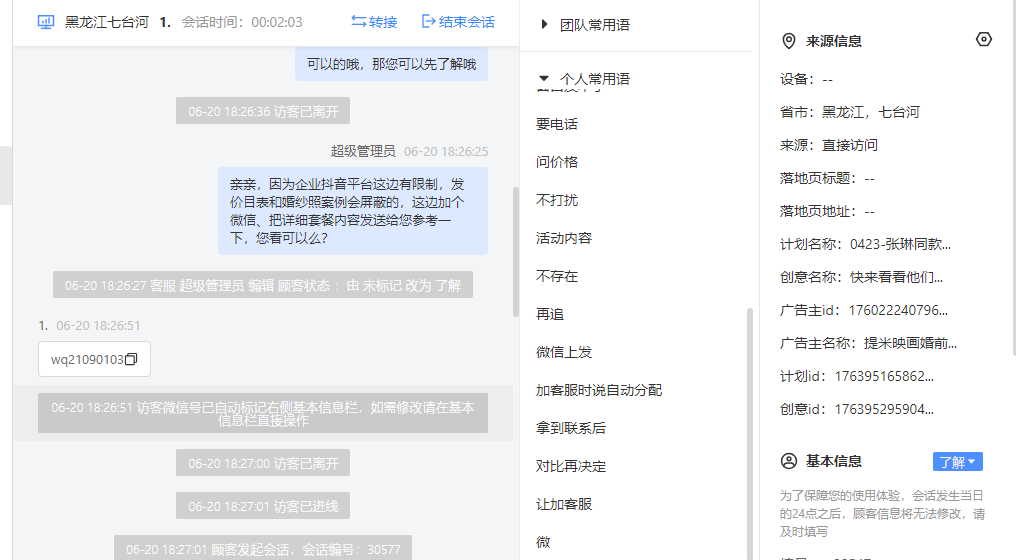Screen dimensions: 1016x560
Task: Select the 拿到联系后 quick phrase
Action: tap(571, 428)
